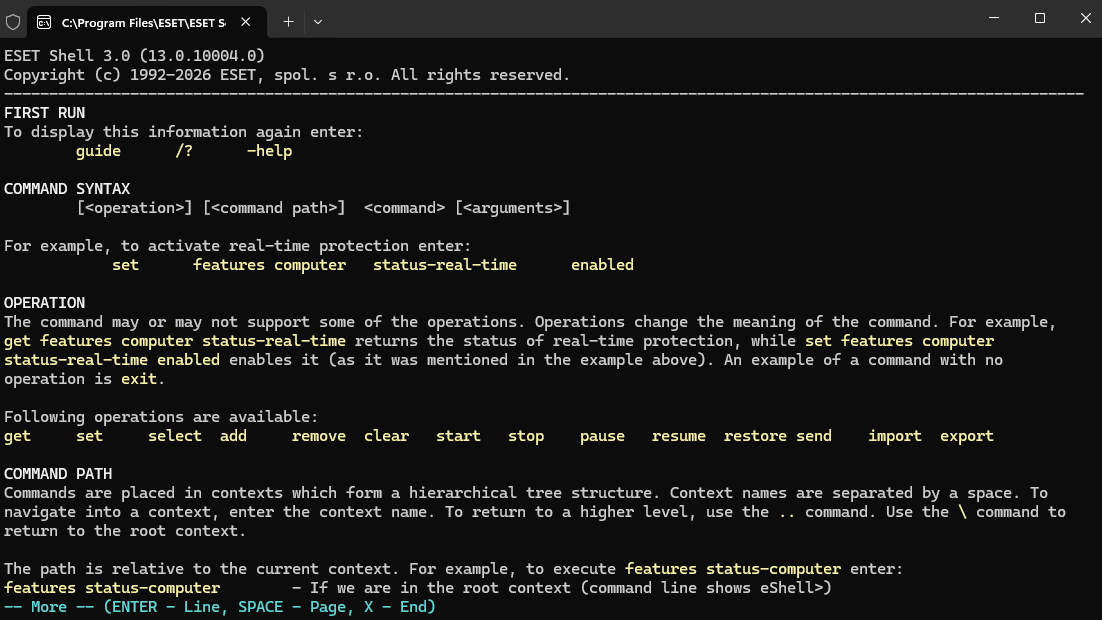
Task: Click the 'OPERATION' heading
Action: [x=44, y=302]
